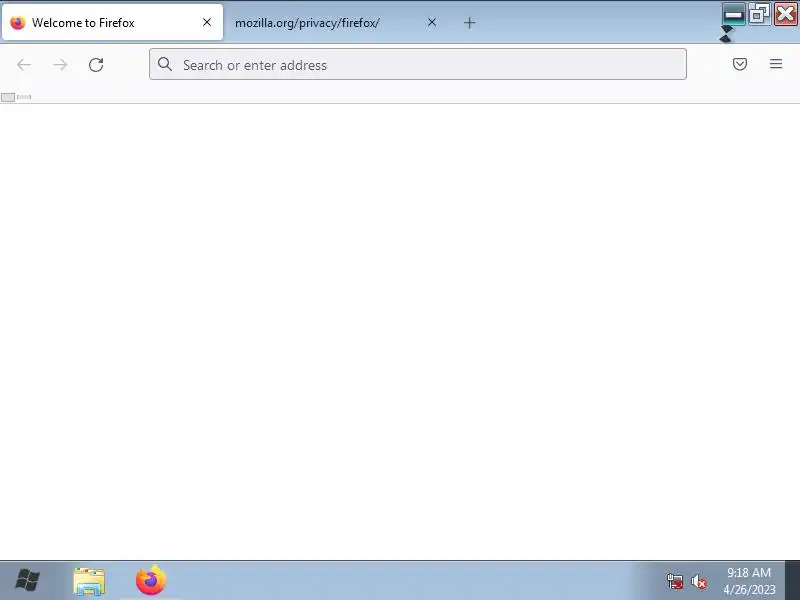Switch to the Welcome to Firefox tab
800x600 pixels.
click(112, 22)
